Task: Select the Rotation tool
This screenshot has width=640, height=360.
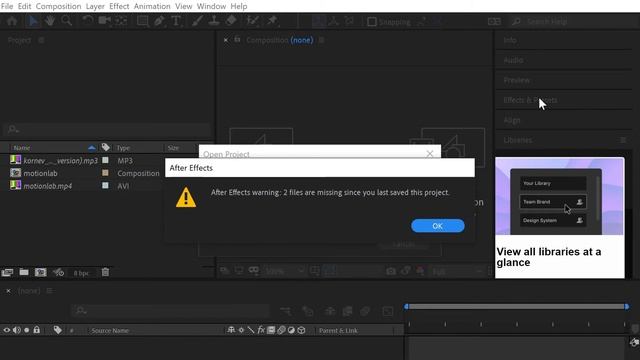Action: (x=87, y=21)
